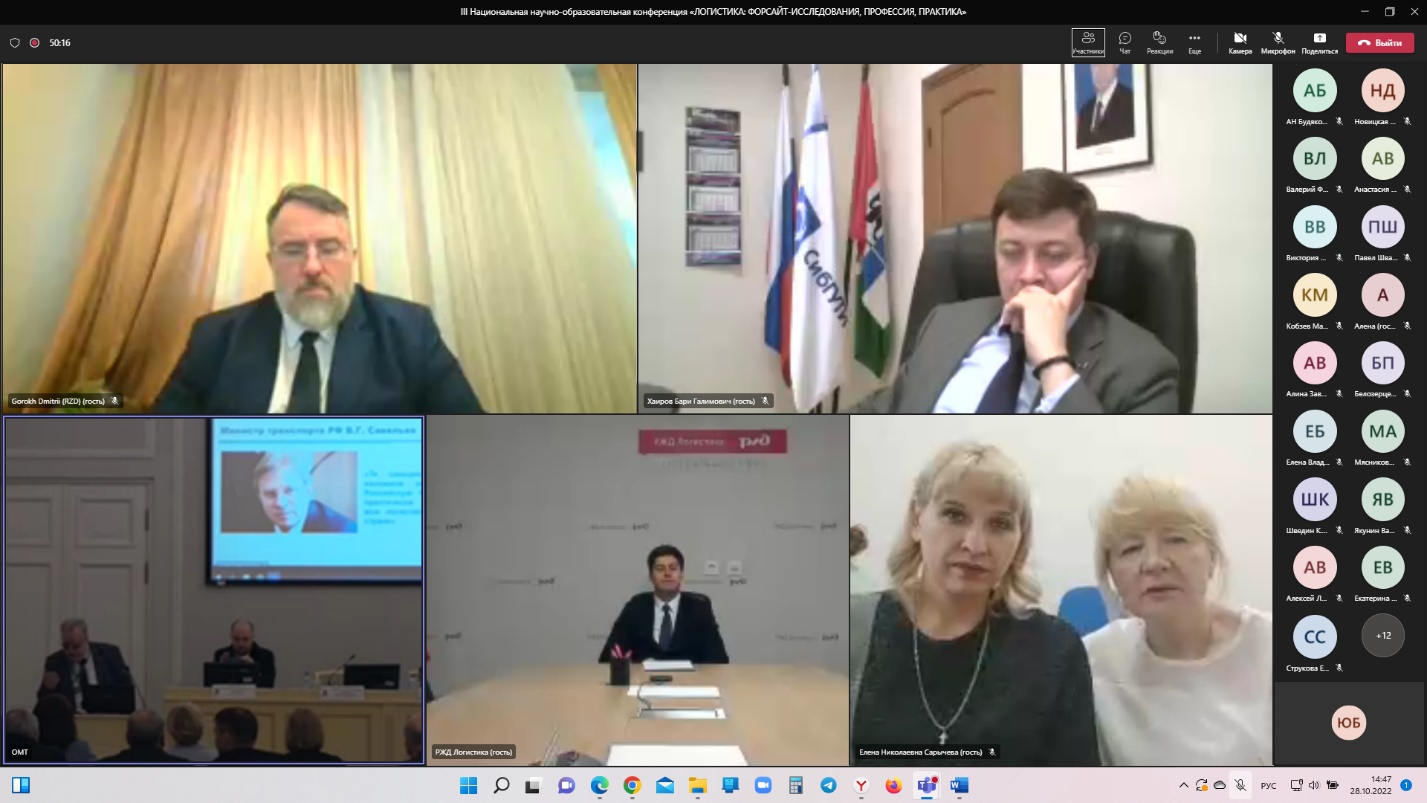Open the Участники participants panel
Screen dimensions: 1427x803
coord(1088,42)
